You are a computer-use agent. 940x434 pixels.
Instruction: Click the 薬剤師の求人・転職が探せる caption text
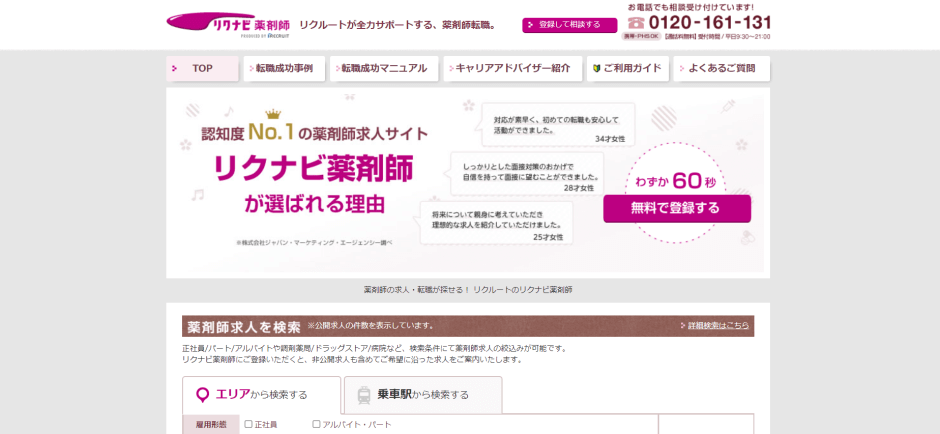click(468, 290)
